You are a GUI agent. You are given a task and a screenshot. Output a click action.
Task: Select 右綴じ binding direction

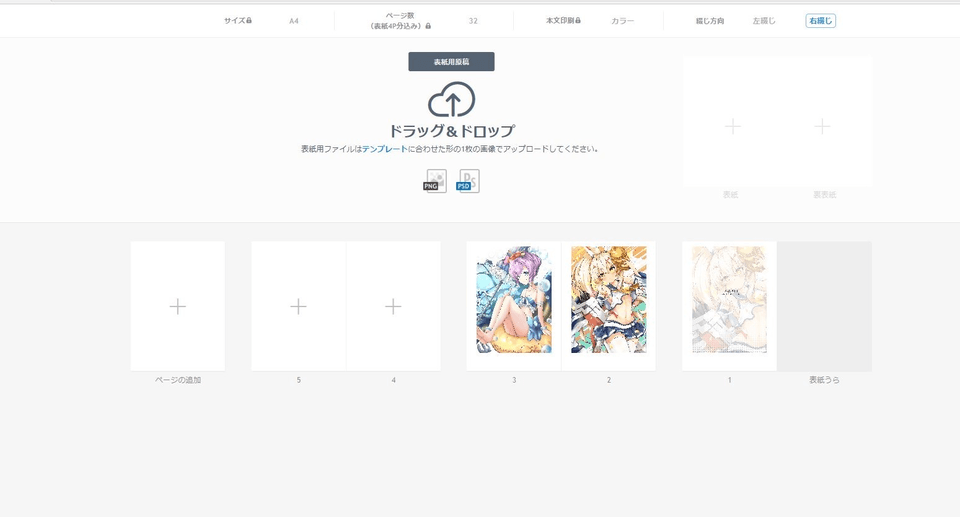click(x=820, y=21)
